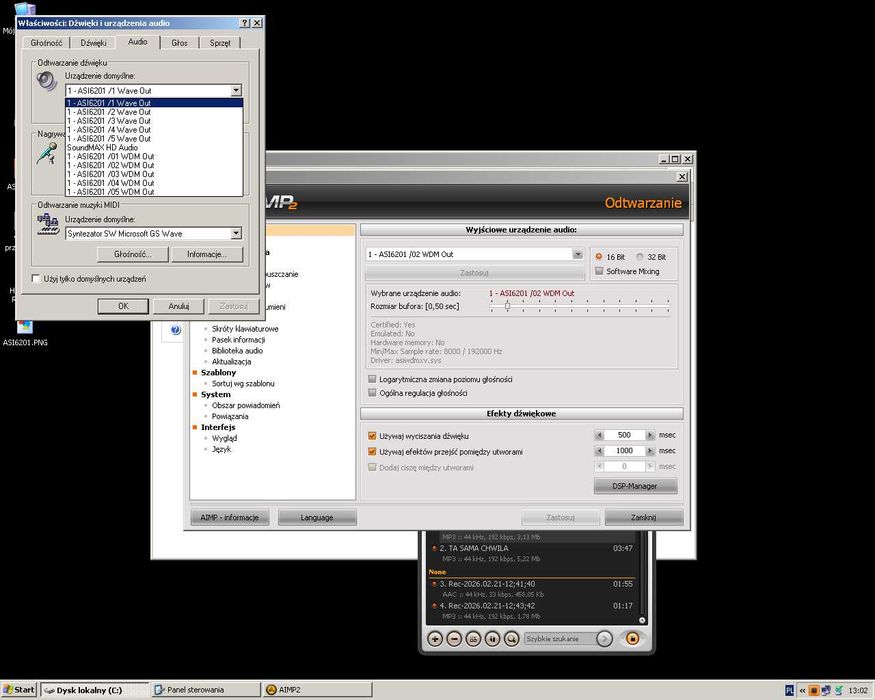
Task: Choose SoundMAX HD Audio from list
Action: click(x=154, y=147)
